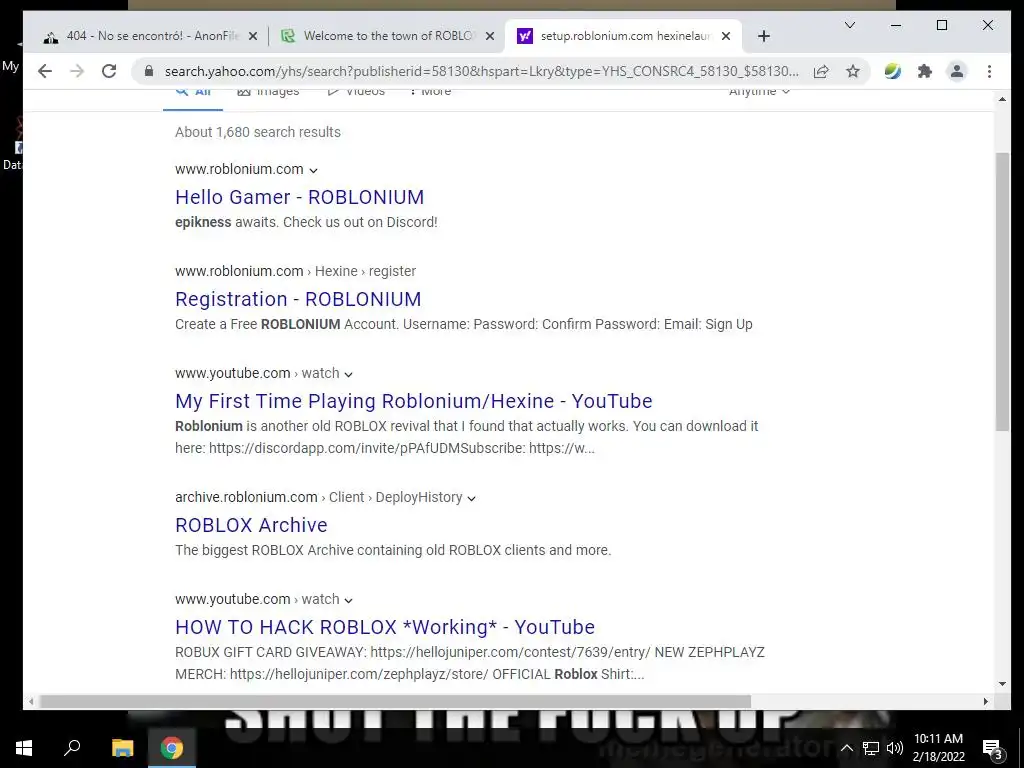Close the AnonFiles 404 tab
This screenshot has width=1024, height=768.
pos(253,37)
